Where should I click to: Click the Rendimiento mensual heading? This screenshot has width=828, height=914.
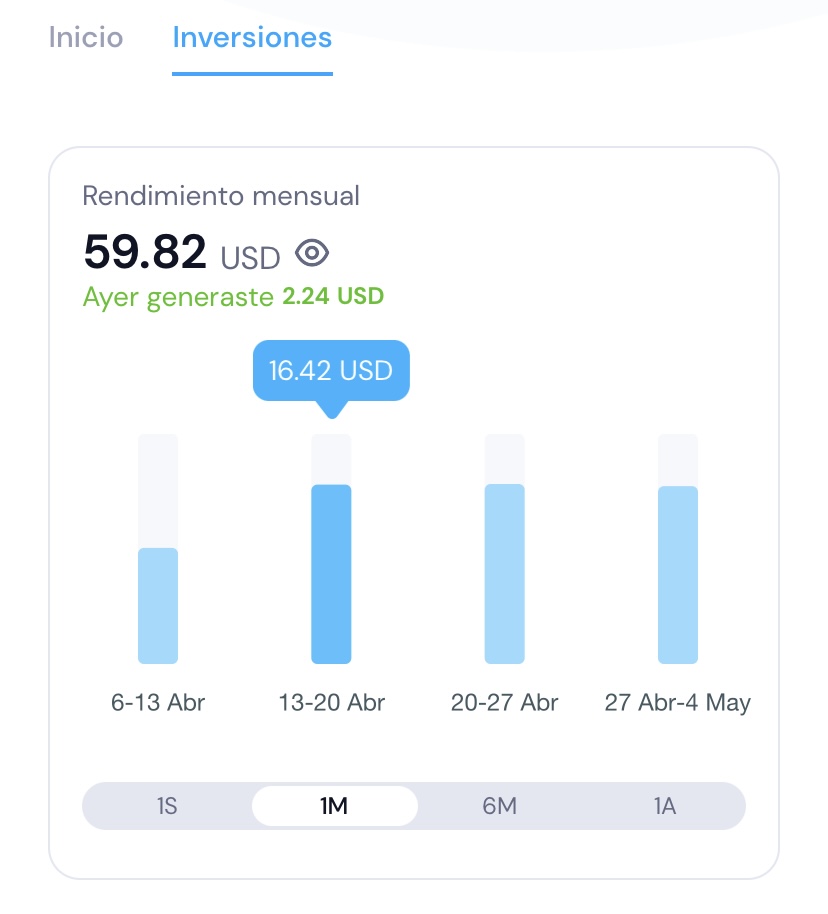click(x=221, y=196)
